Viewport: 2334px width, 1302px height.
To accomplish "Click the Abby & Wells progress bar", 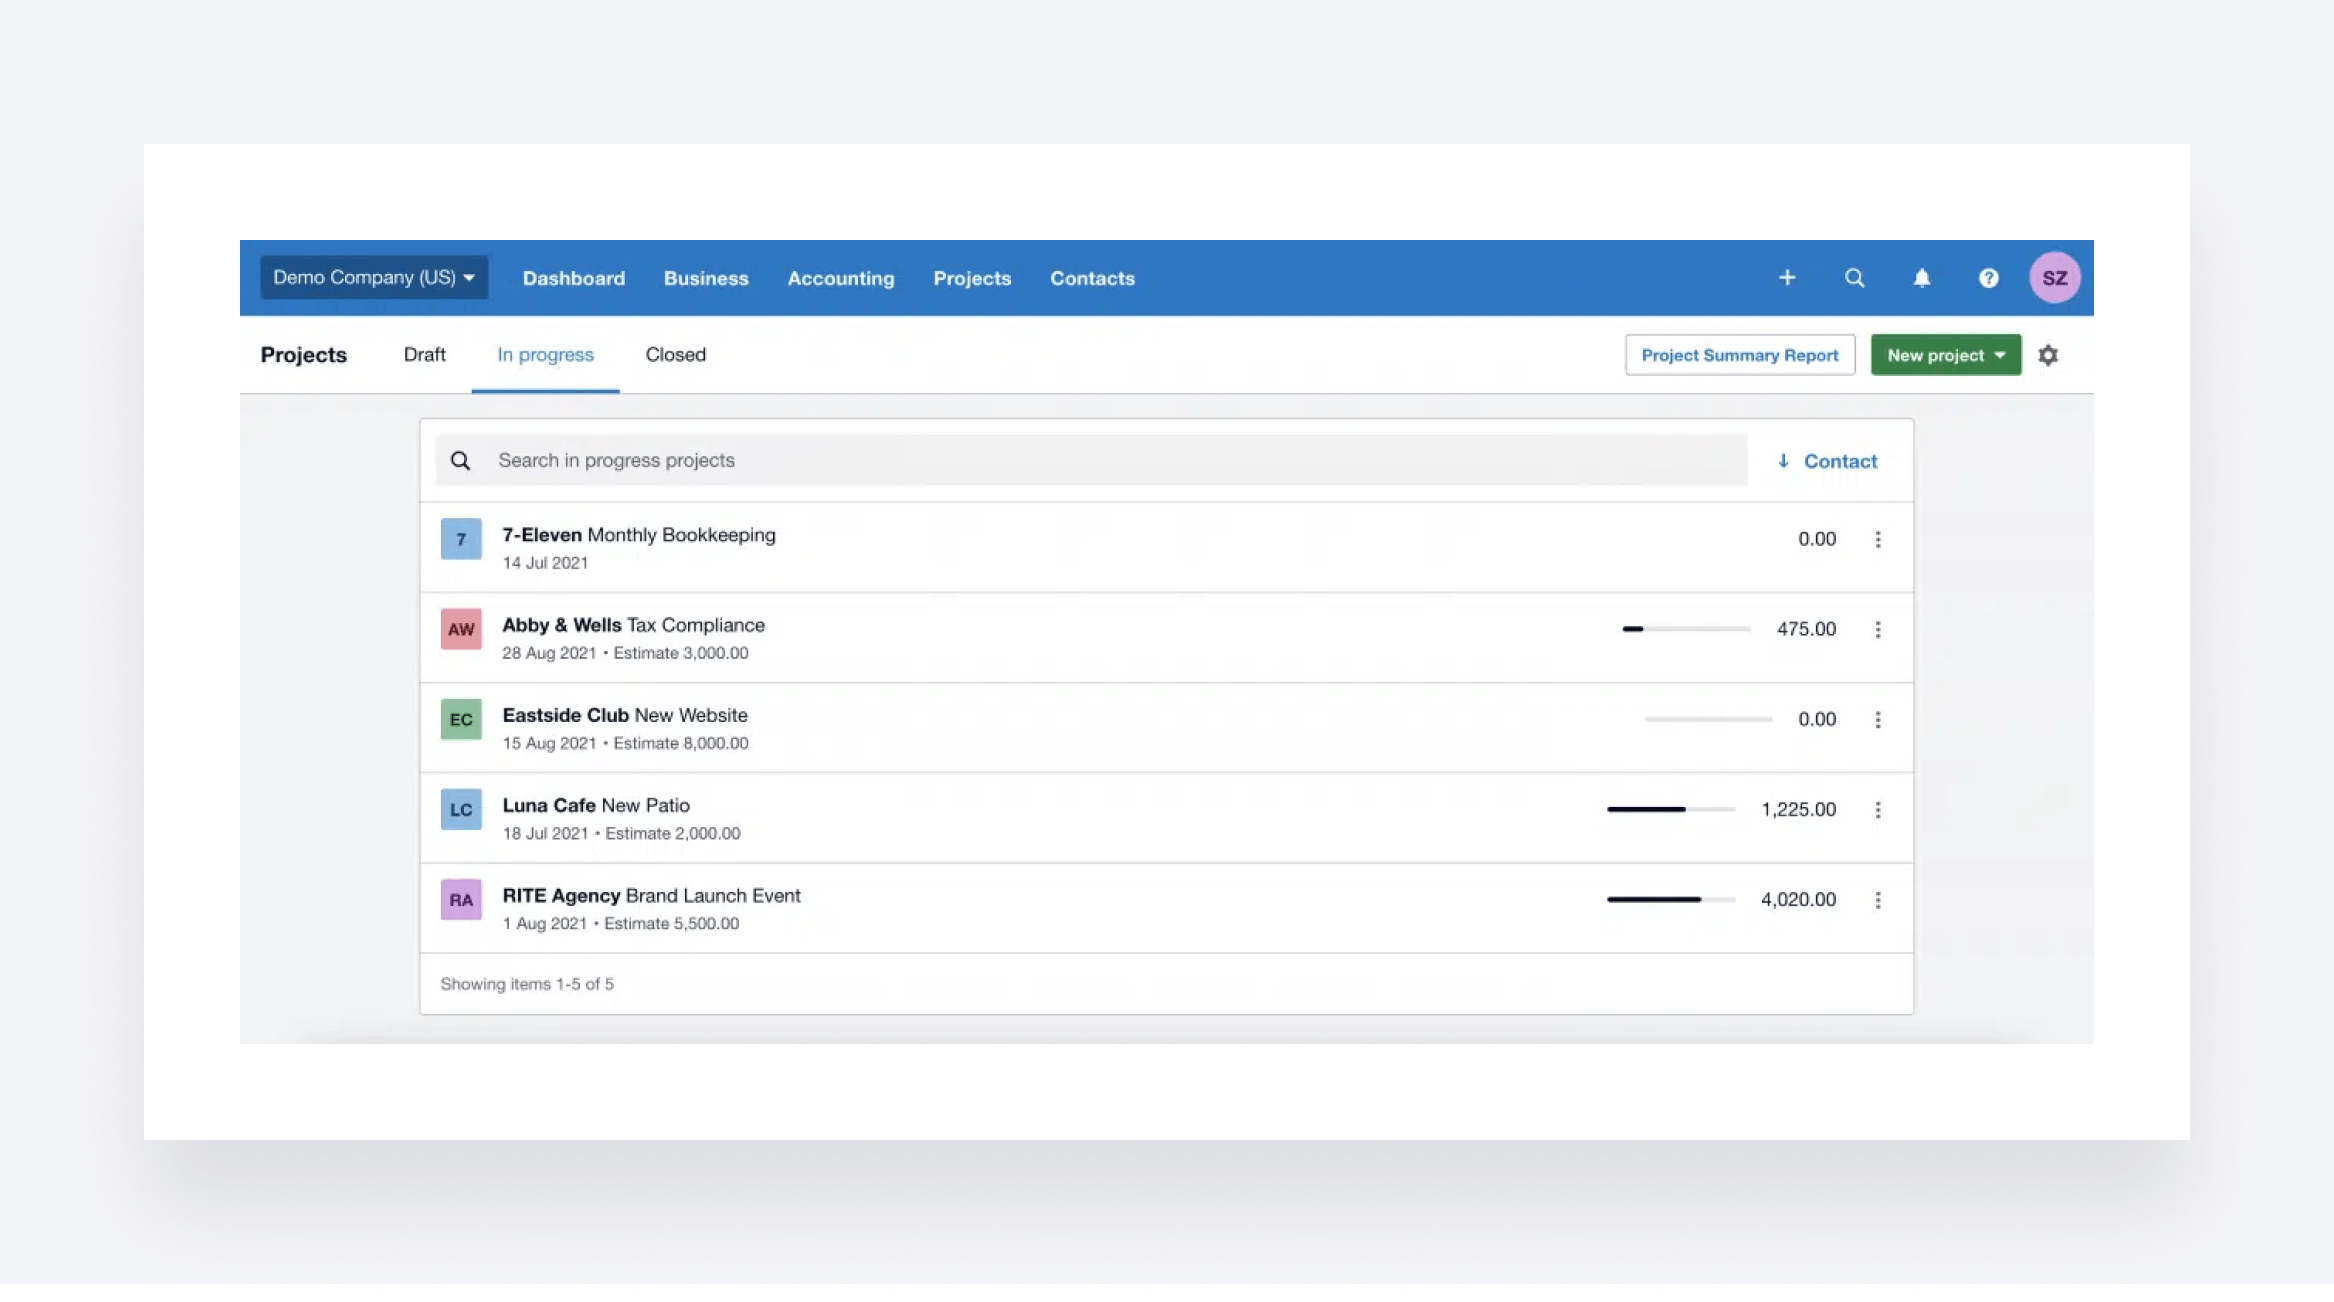I will pyautogui.click(x=1685, y=629).
